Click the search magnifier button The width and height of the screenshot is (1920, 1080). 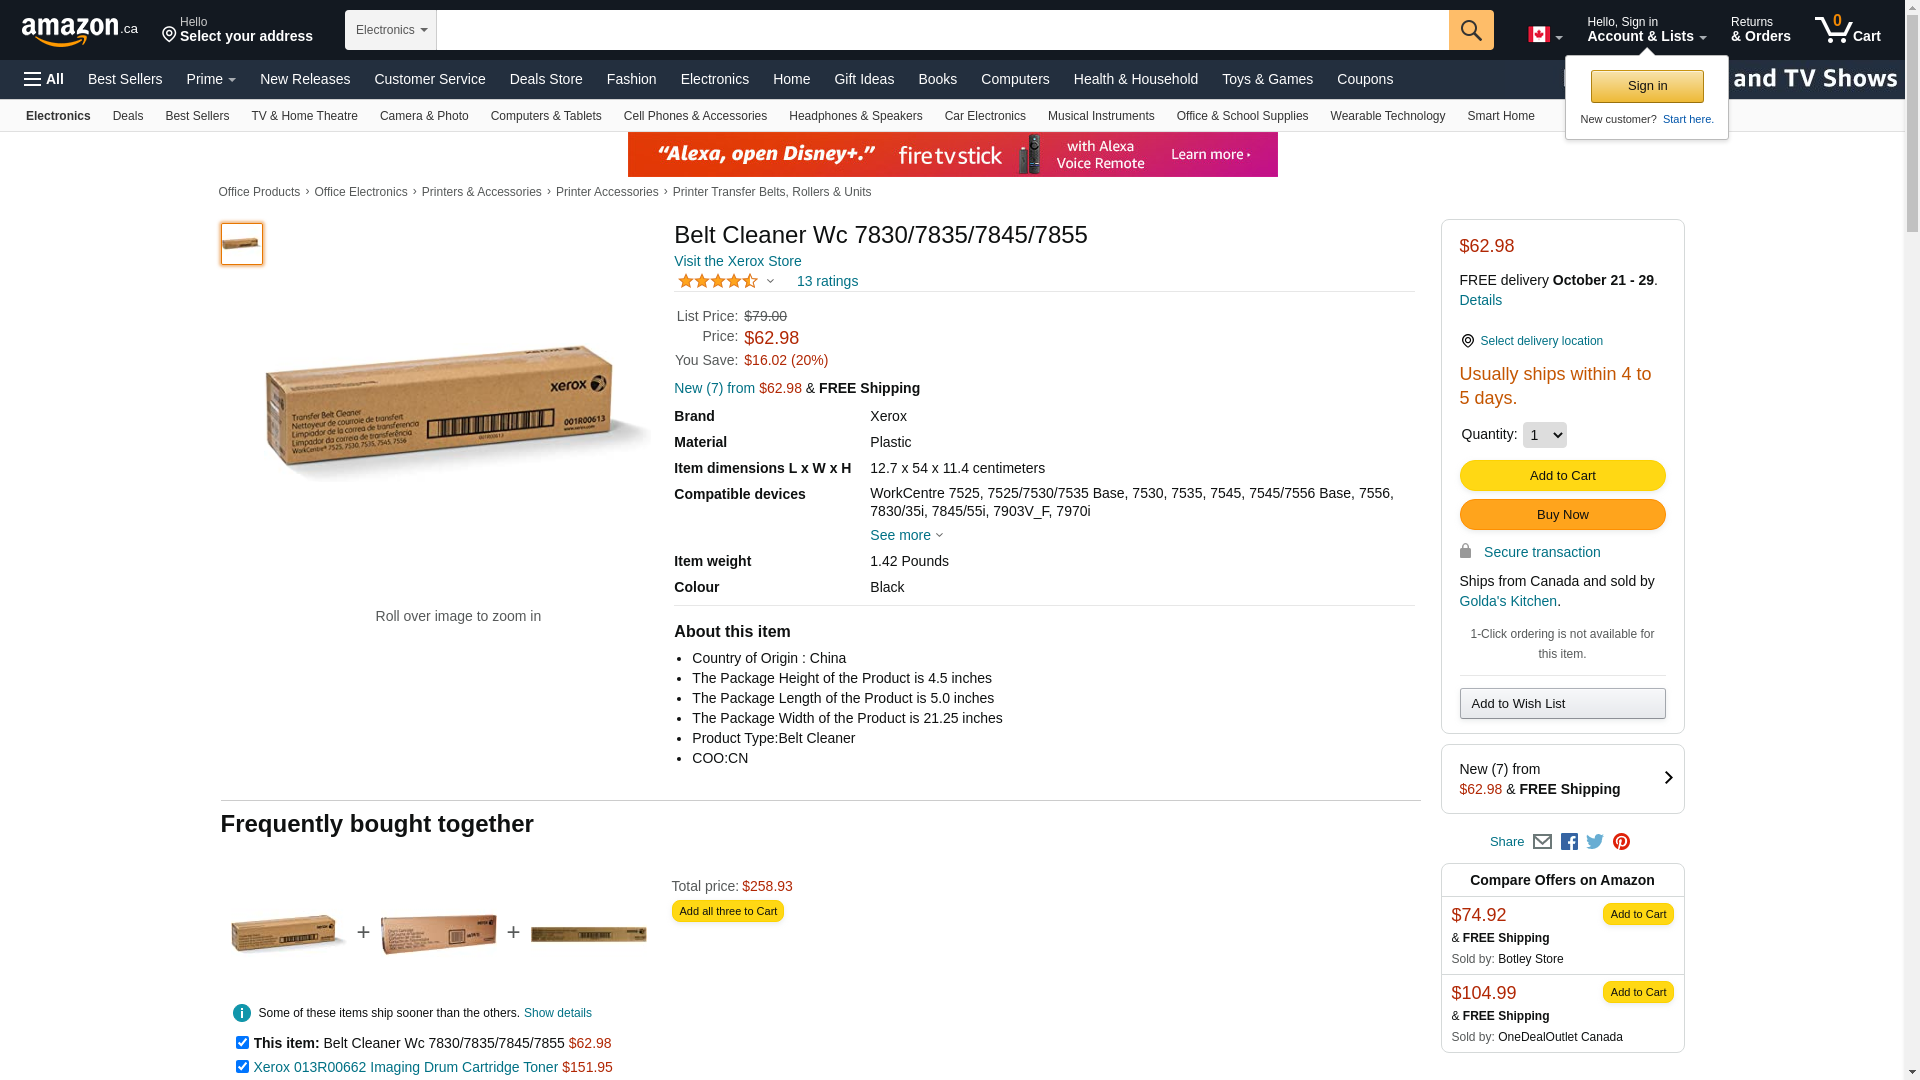coord(1470,30)
